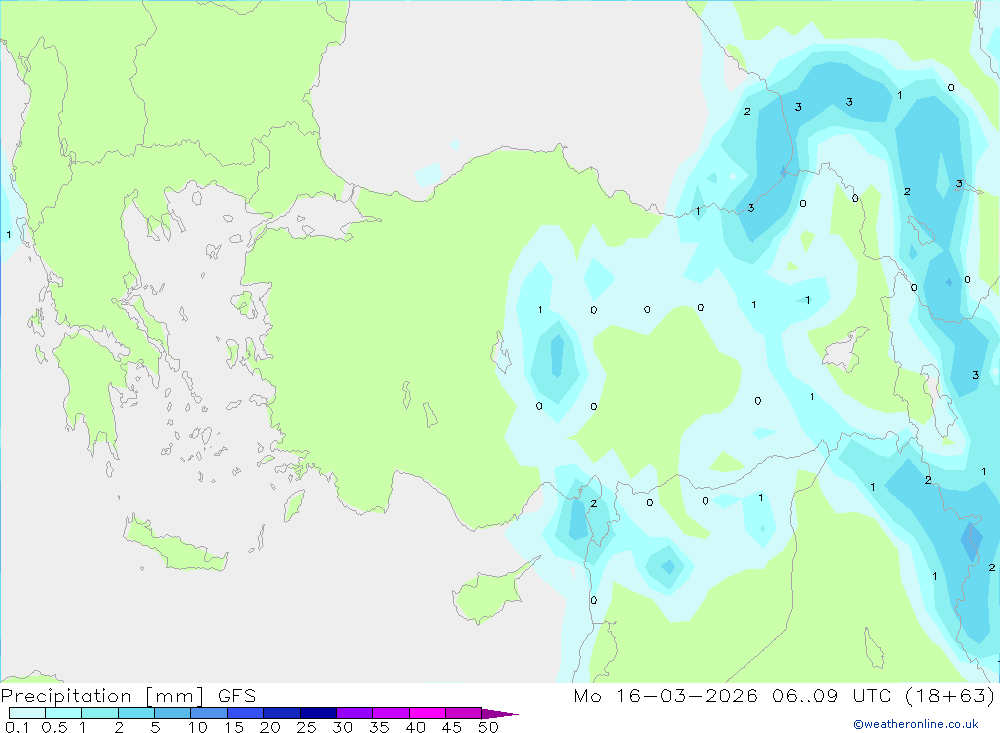Image resolution: width=1000 pixels, height=733 pixels.
Task: Click the 'Precipitation' title word
Action: coord(66,696)
